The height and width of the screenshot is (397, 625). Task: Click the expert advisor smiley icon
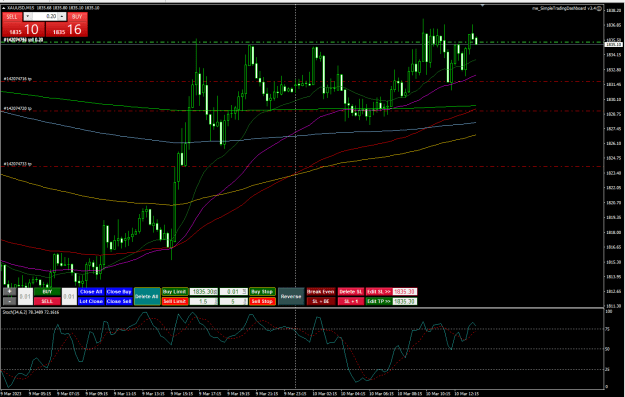pyautogui.click(x=599, y=8)
